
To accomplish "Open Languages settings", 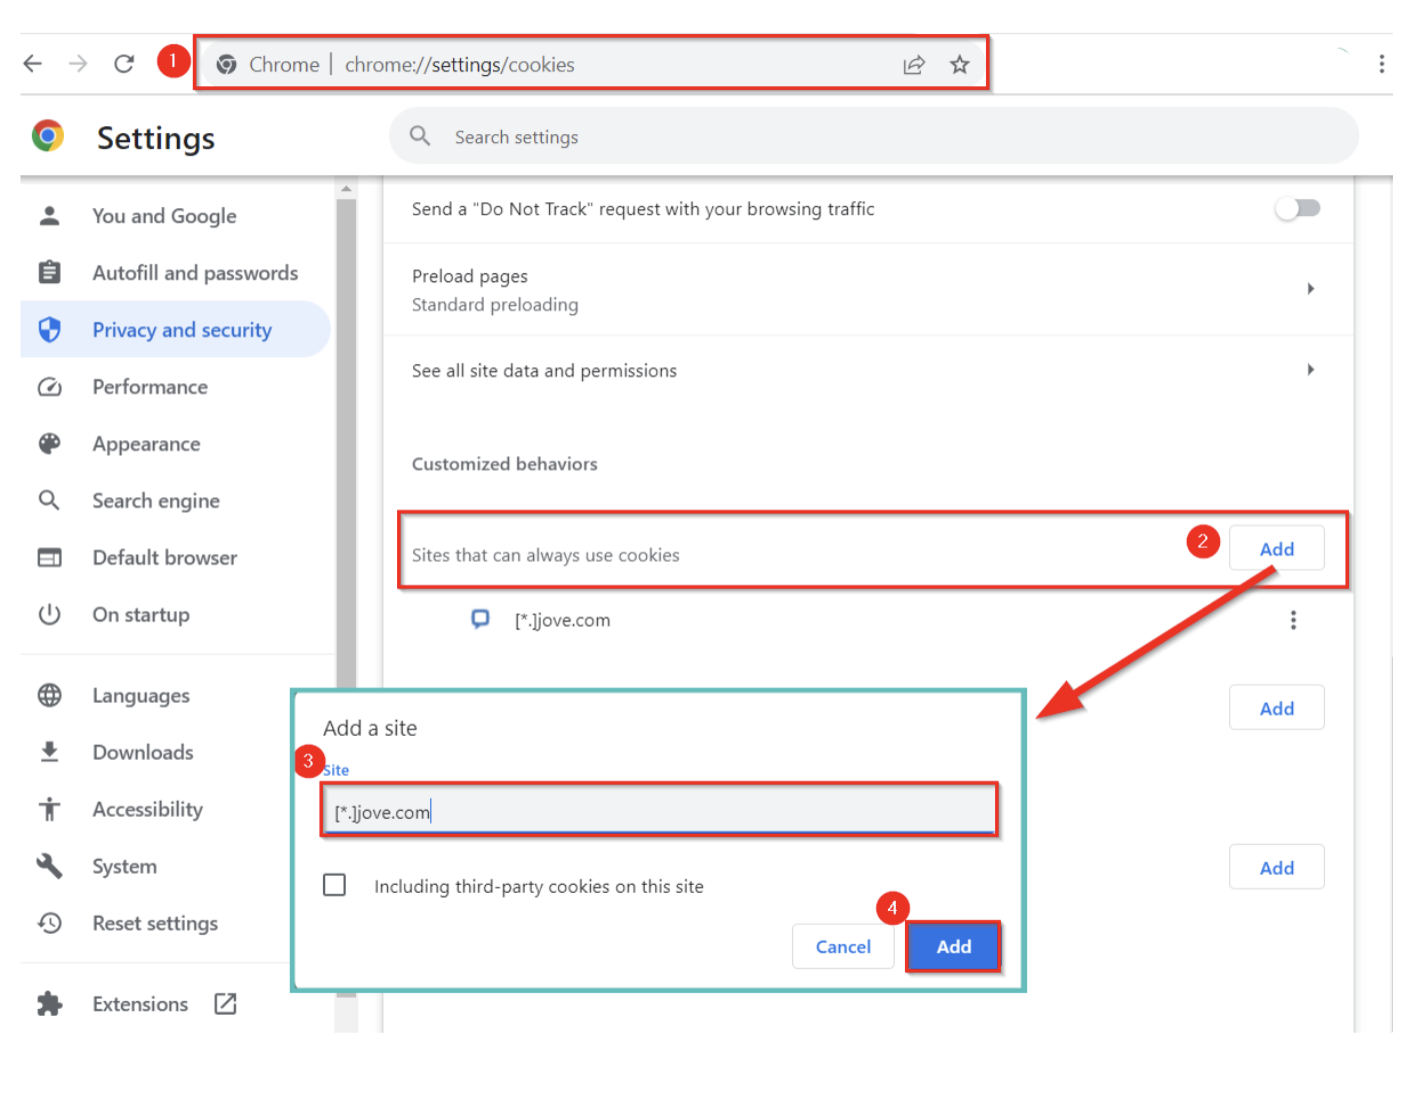I will click(141, 696).
